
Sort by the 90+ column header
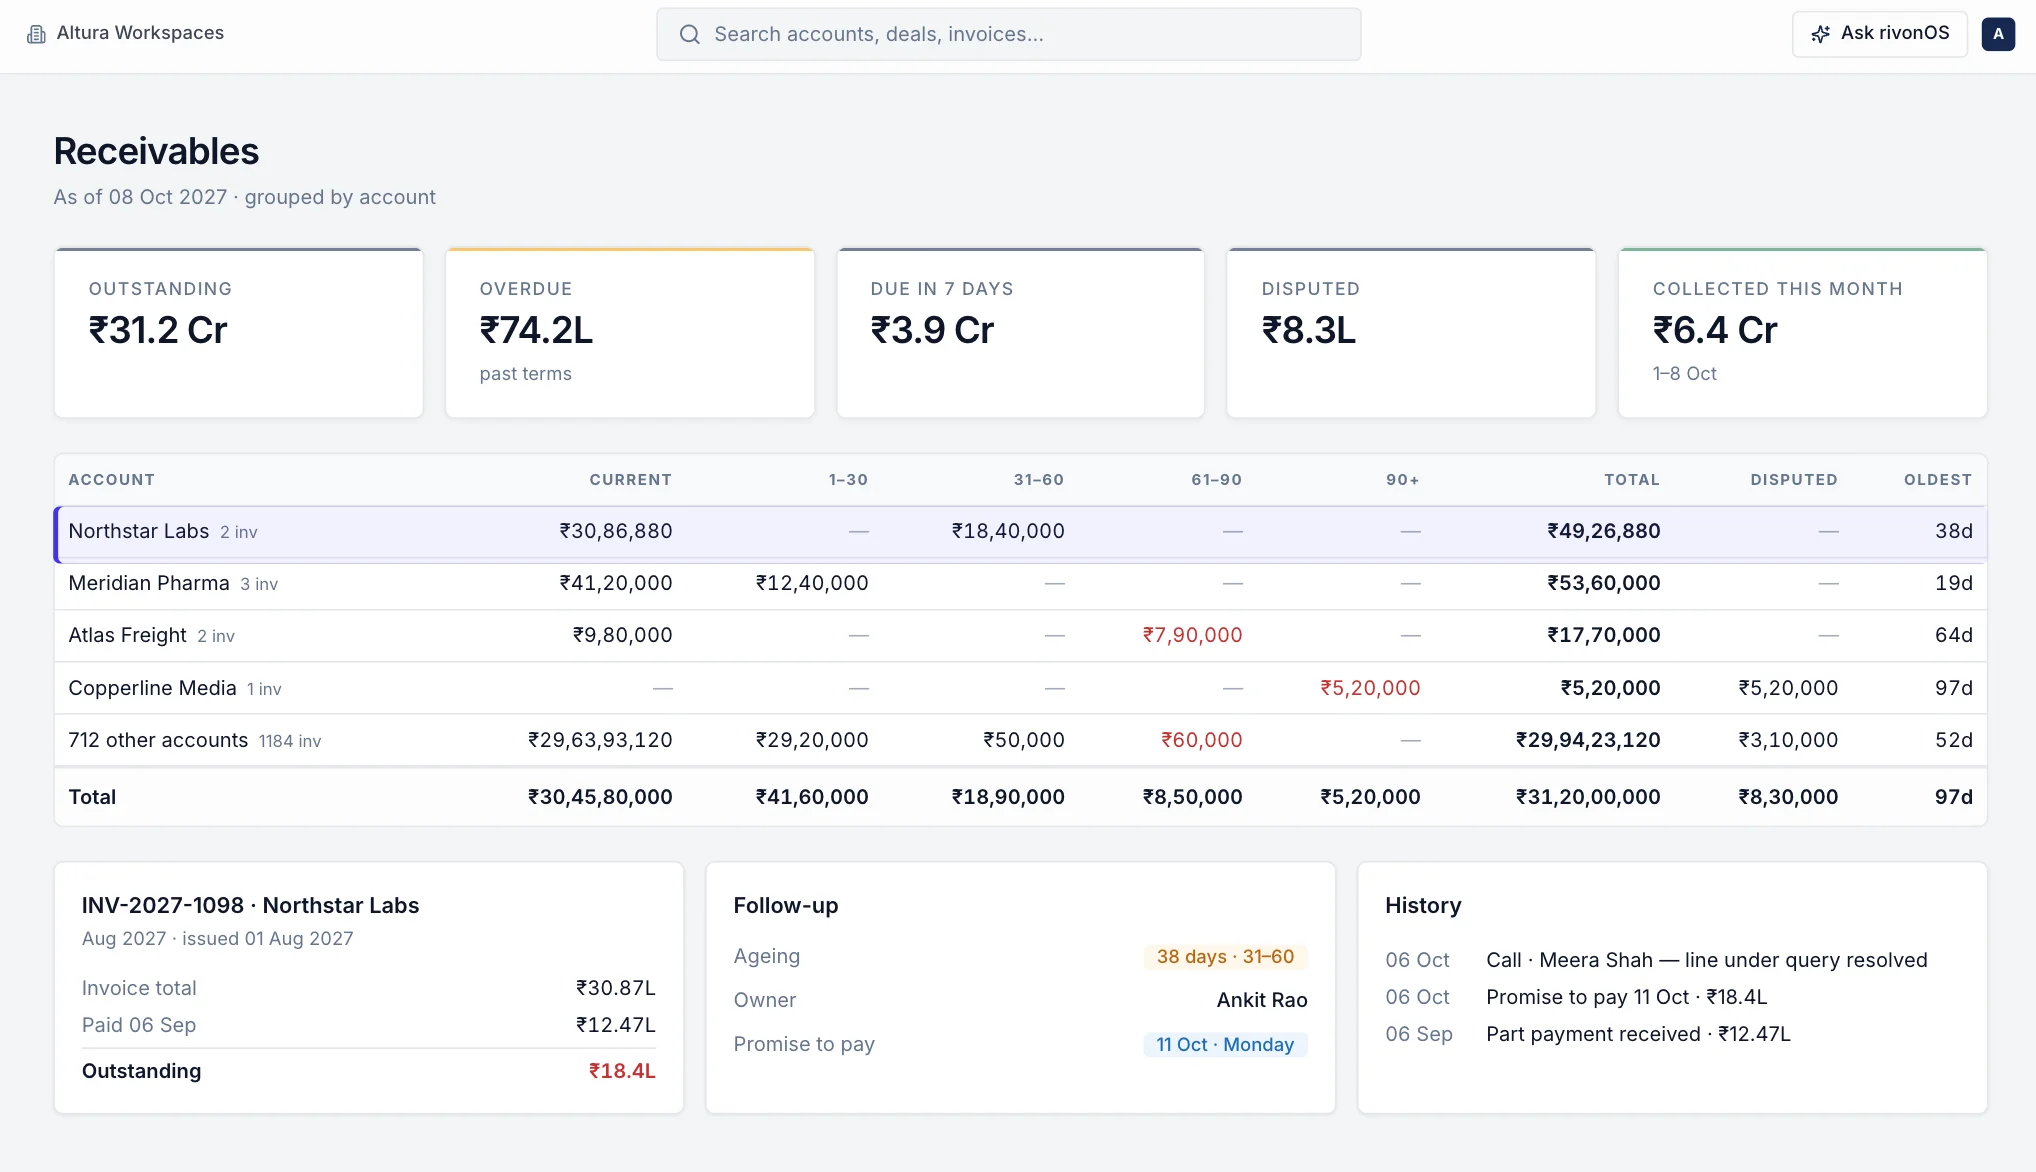coord(1402,480)
